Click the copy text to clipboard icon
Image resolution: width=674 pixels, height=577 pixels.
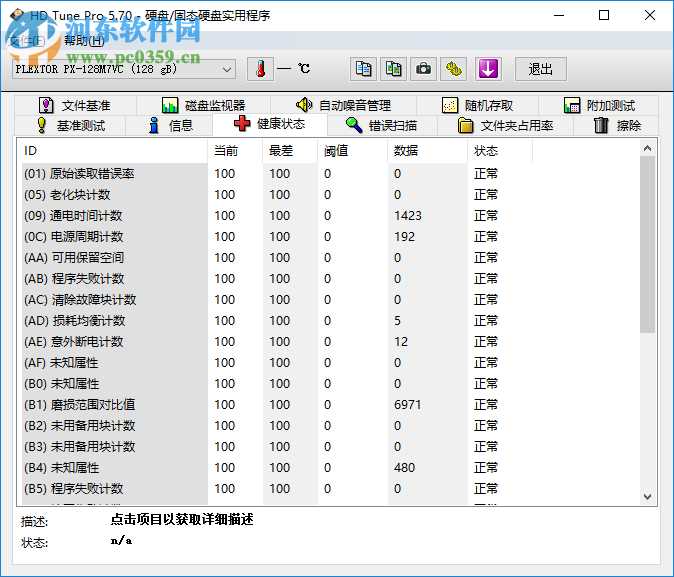[x=364, y=69]
